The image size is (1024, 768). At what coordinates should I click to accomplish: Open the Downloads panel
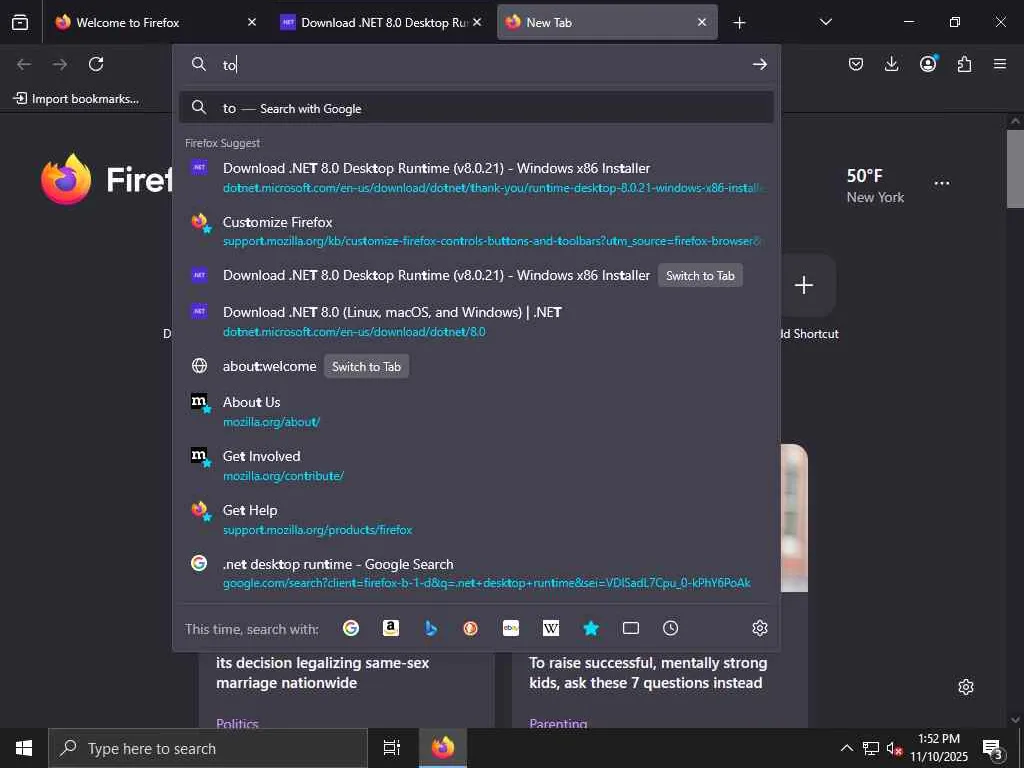point(891,64)
